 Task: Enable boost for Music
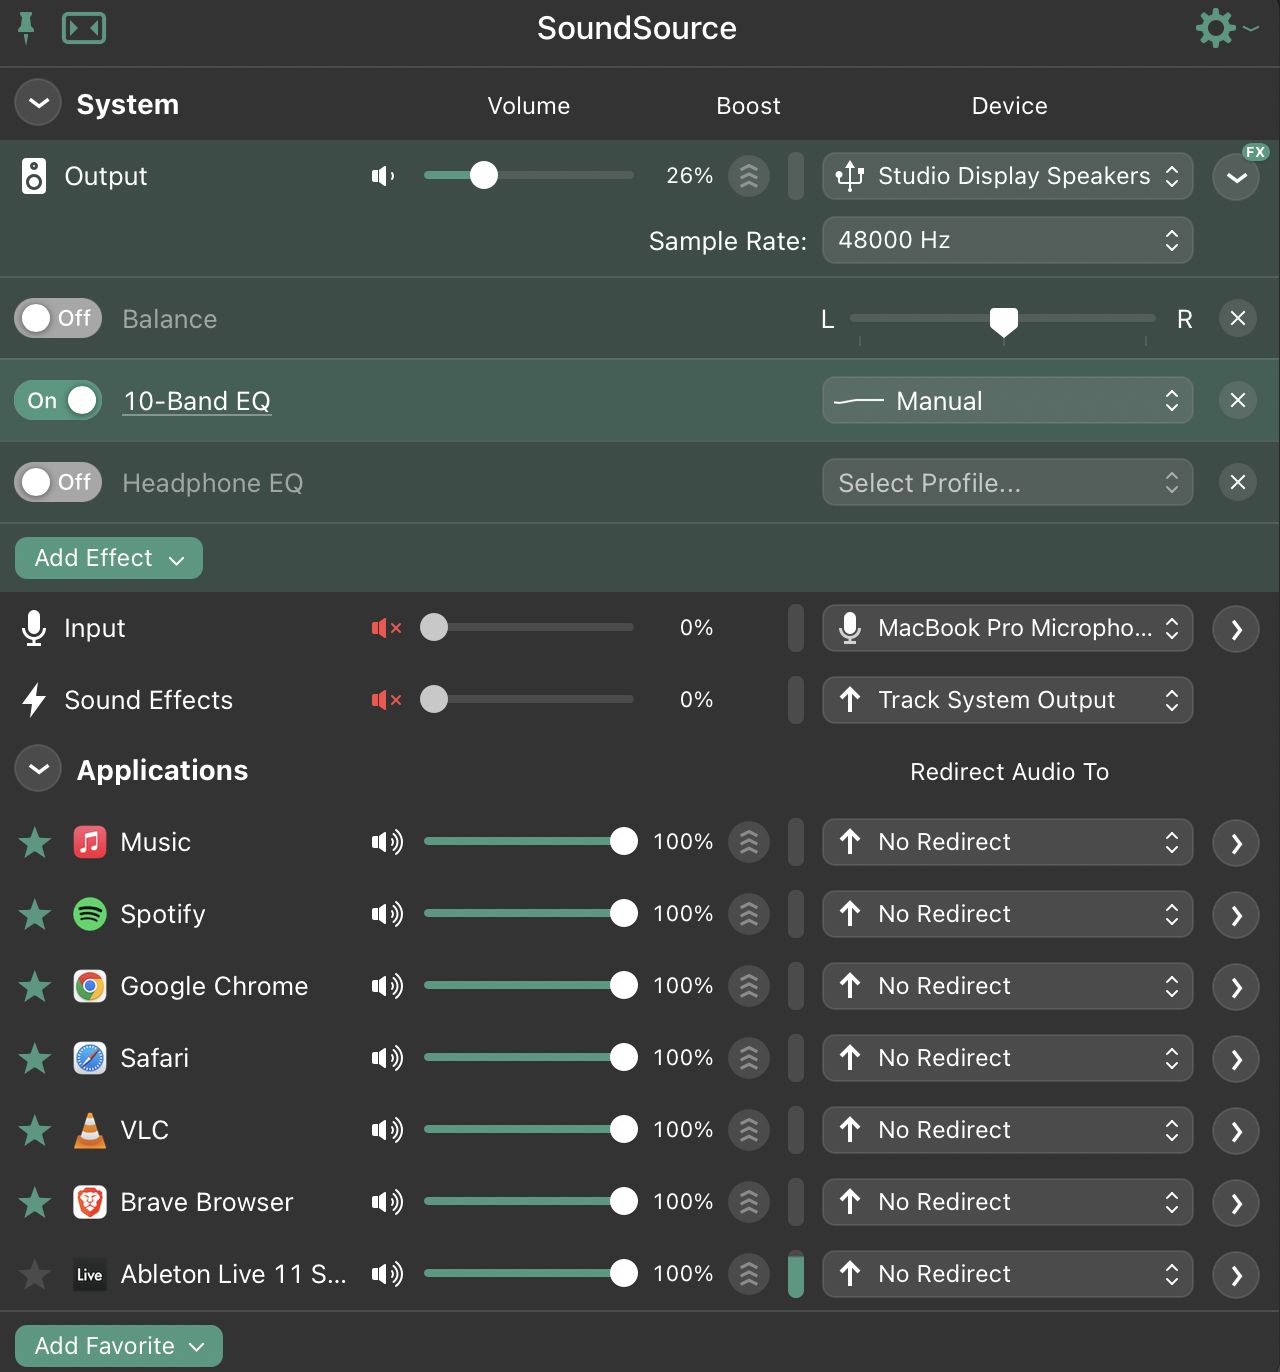tap(749, 842)
